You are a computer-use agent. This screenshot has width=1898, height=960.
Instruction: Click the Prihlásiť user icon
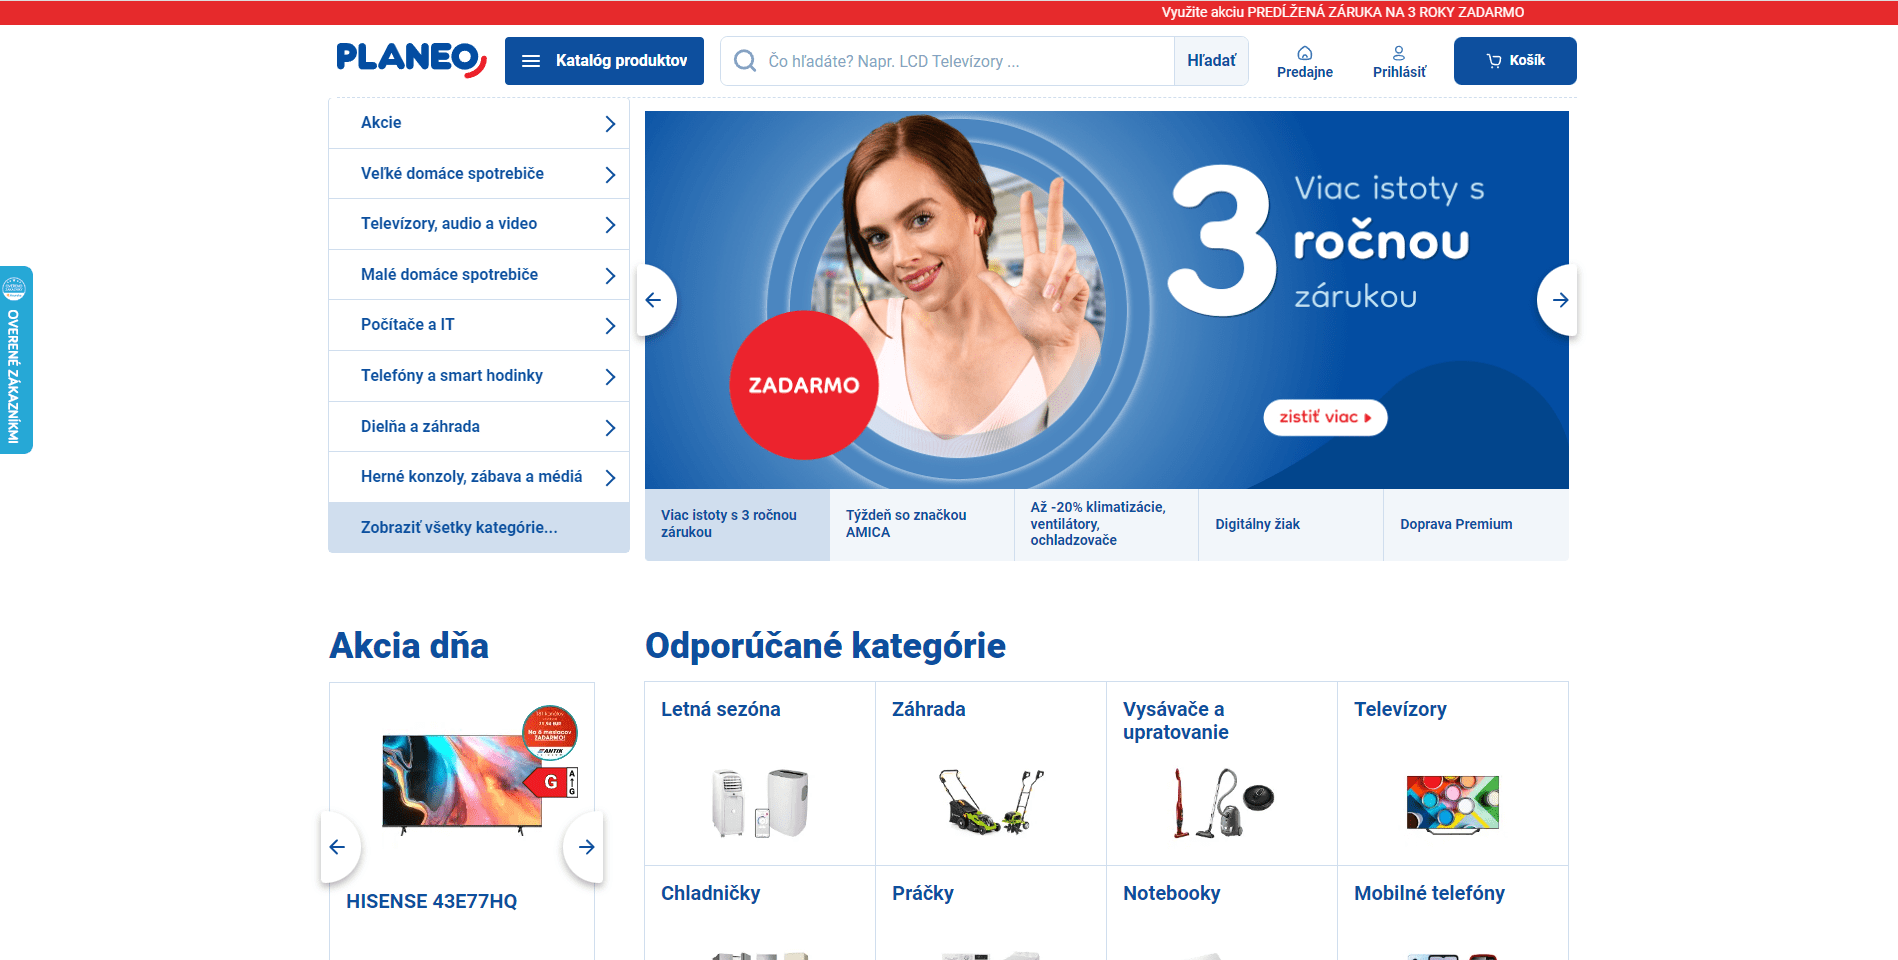(x=1399, y=53)
